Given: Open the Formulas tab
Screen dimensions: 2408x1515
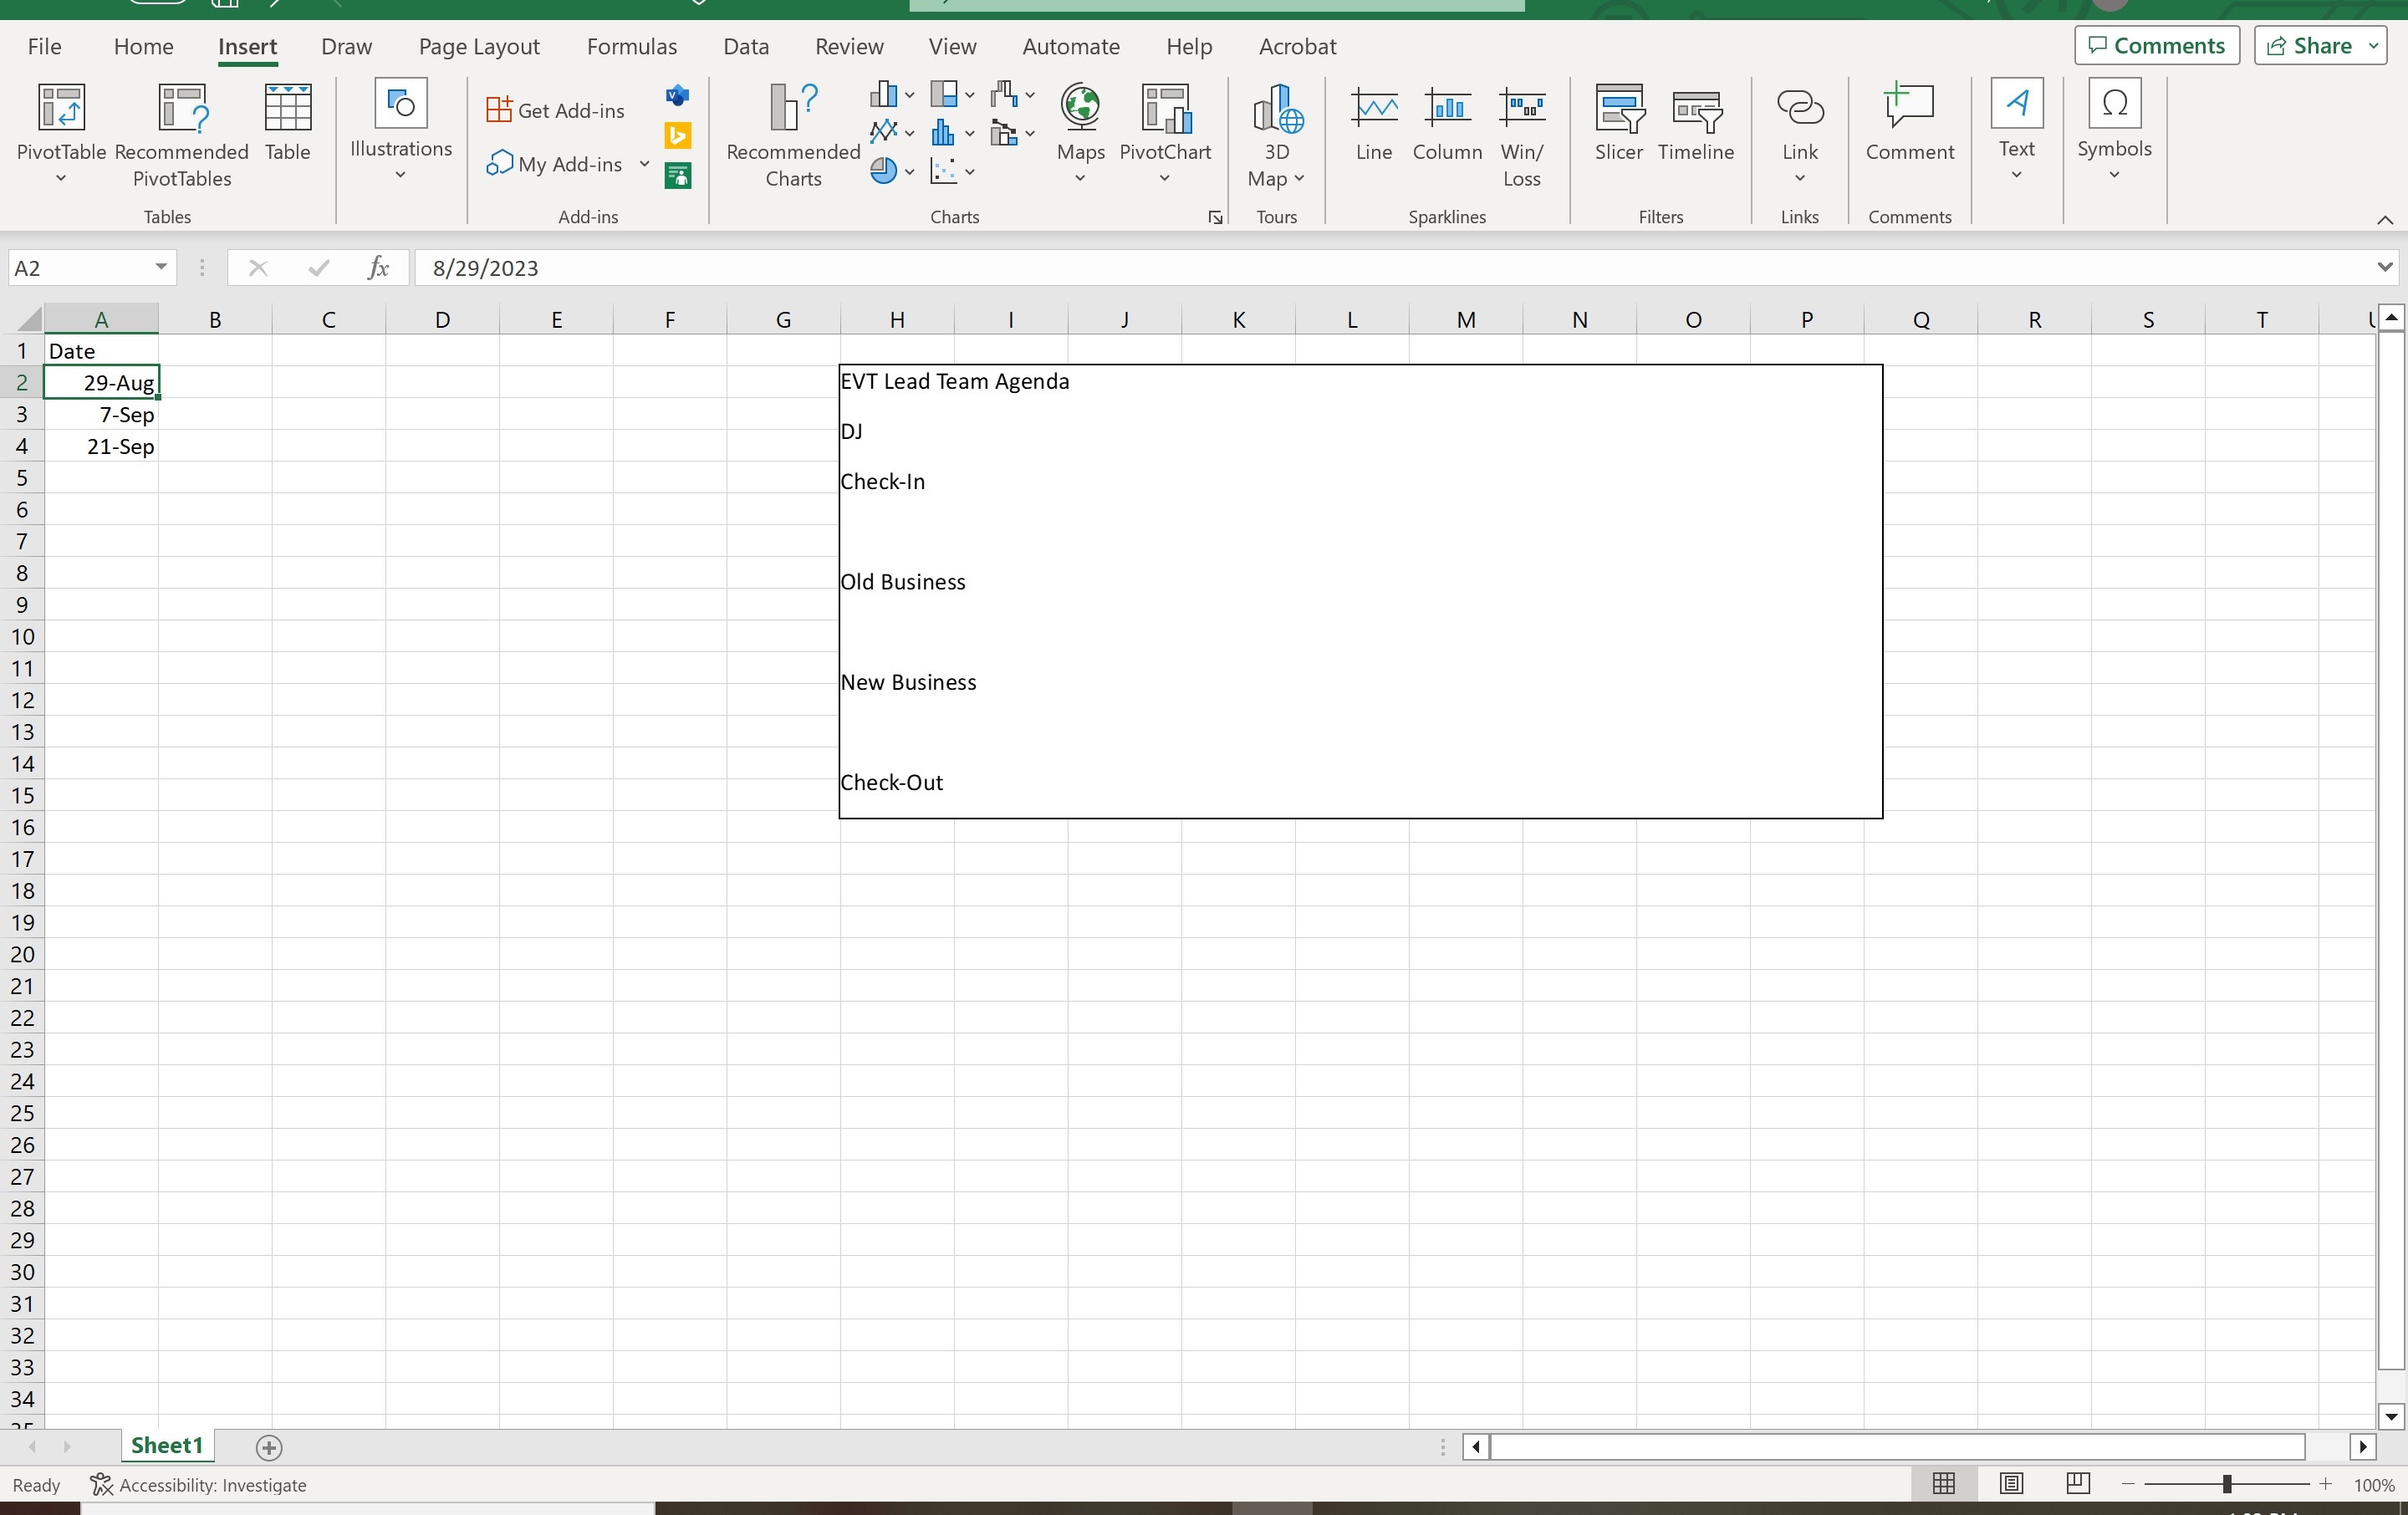Looking at the screenshot, I should click(x=631, y=46).
